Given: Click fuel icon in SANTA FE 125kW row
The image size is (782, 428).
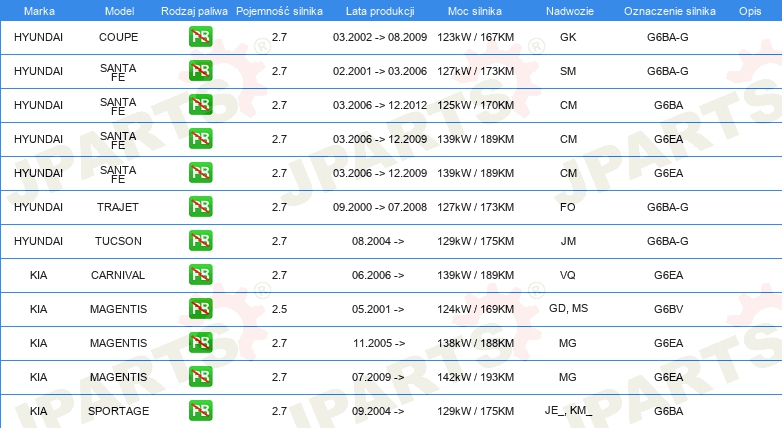Looking at the screenshot, I should coord(200,105).
